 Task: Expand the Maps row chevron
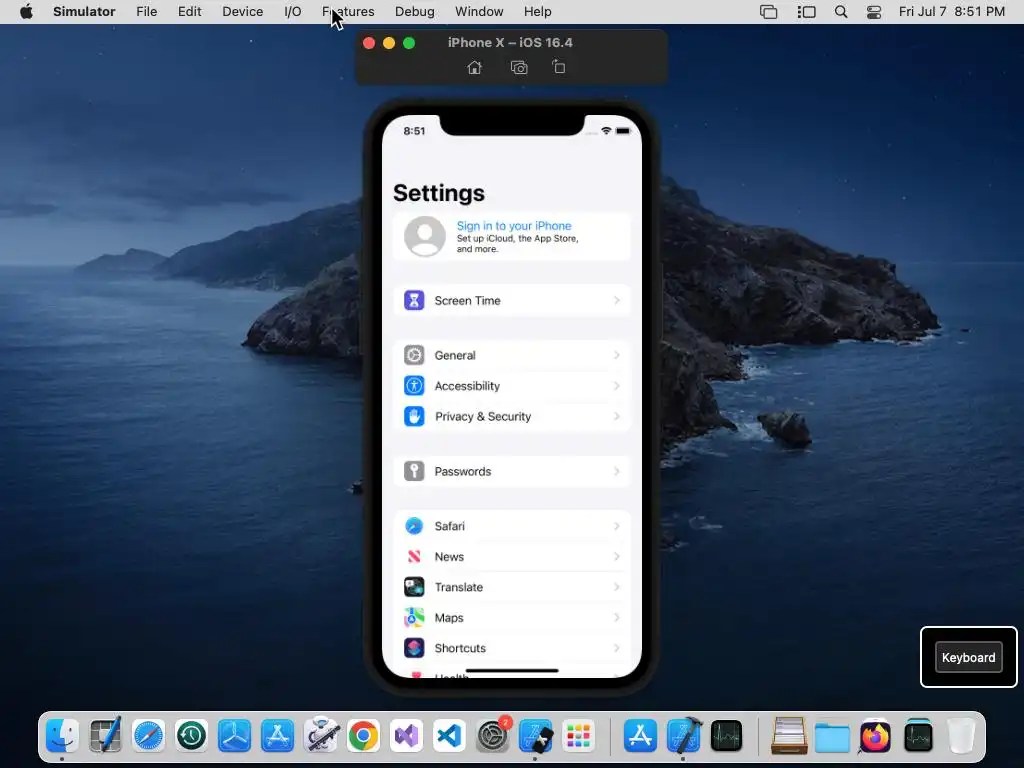click(x=616, y=617)
